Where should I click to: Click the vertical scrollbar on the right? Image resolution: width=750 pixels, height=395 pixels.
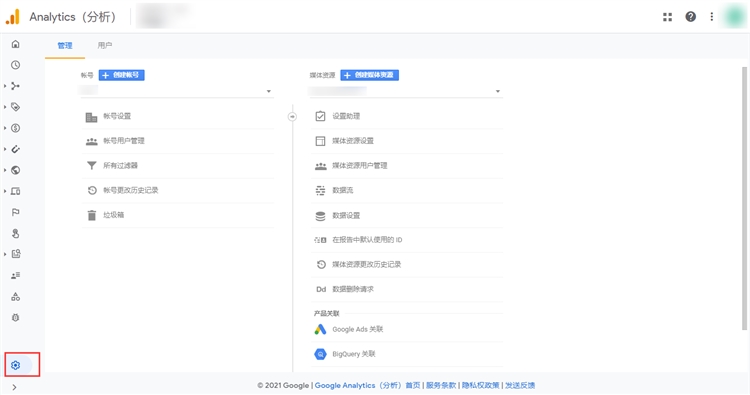point(744,198)
